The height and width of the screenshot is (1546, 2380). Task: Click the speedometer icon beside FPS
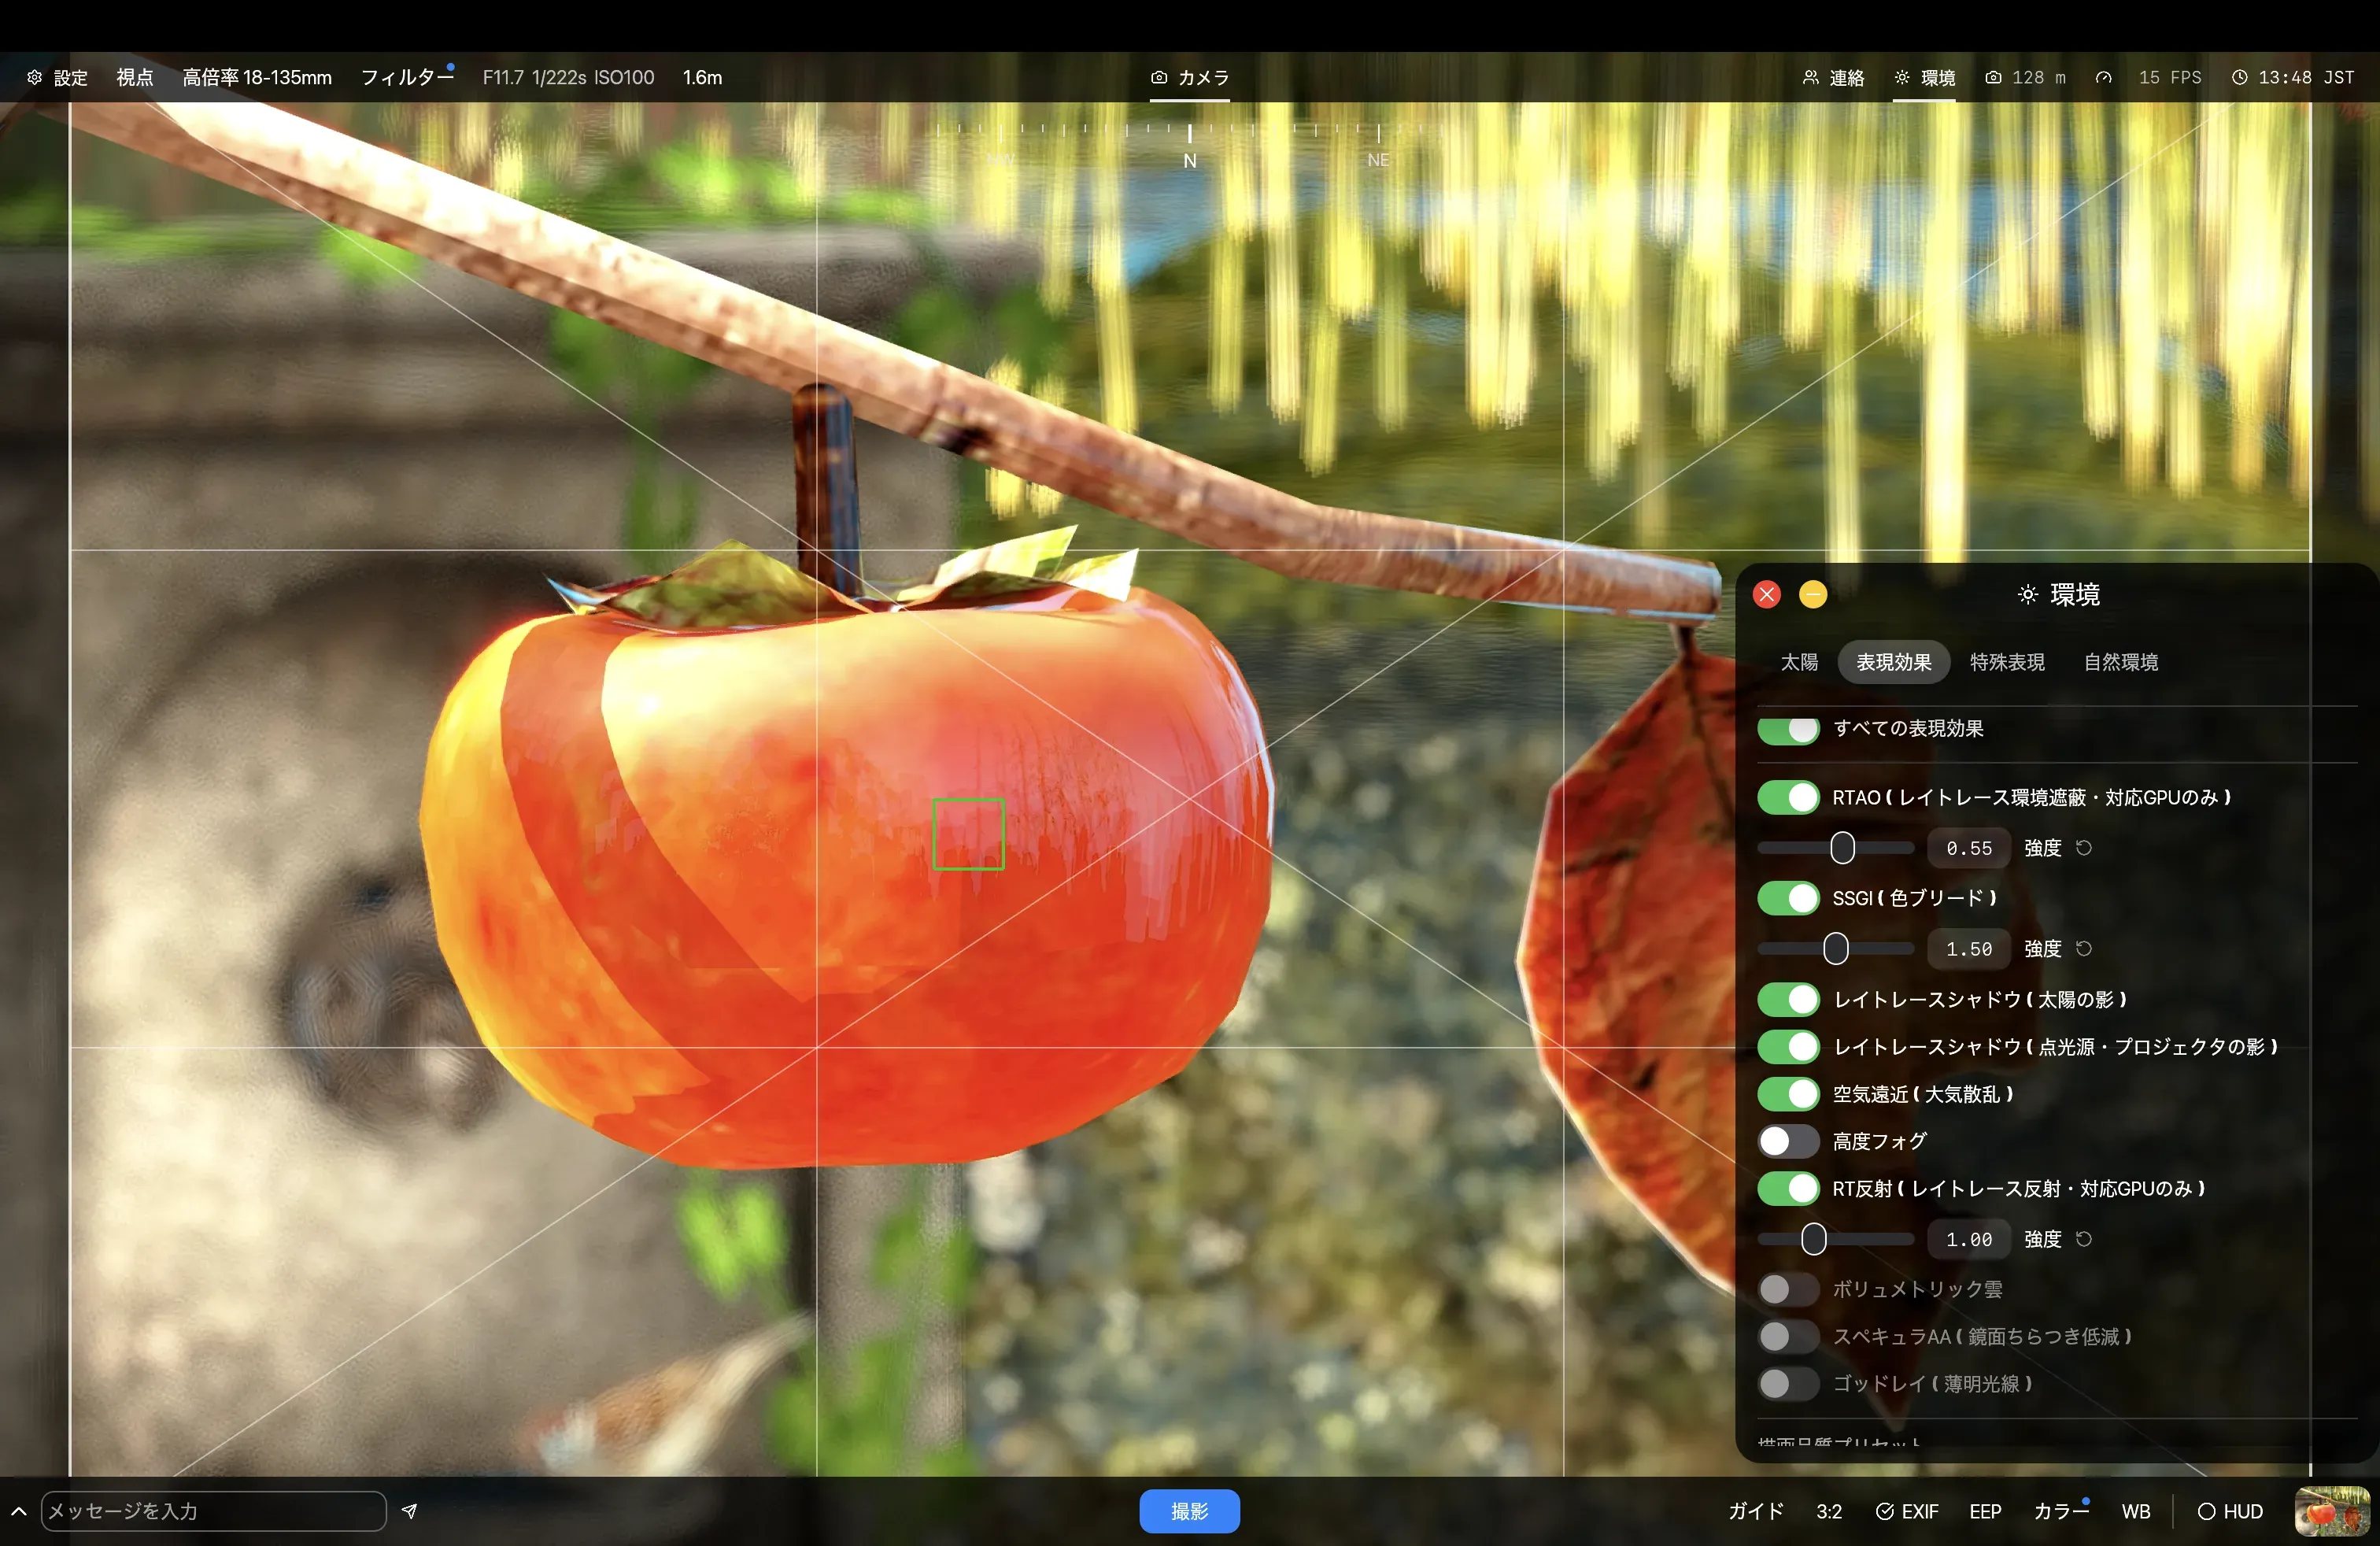point(2104,77)
